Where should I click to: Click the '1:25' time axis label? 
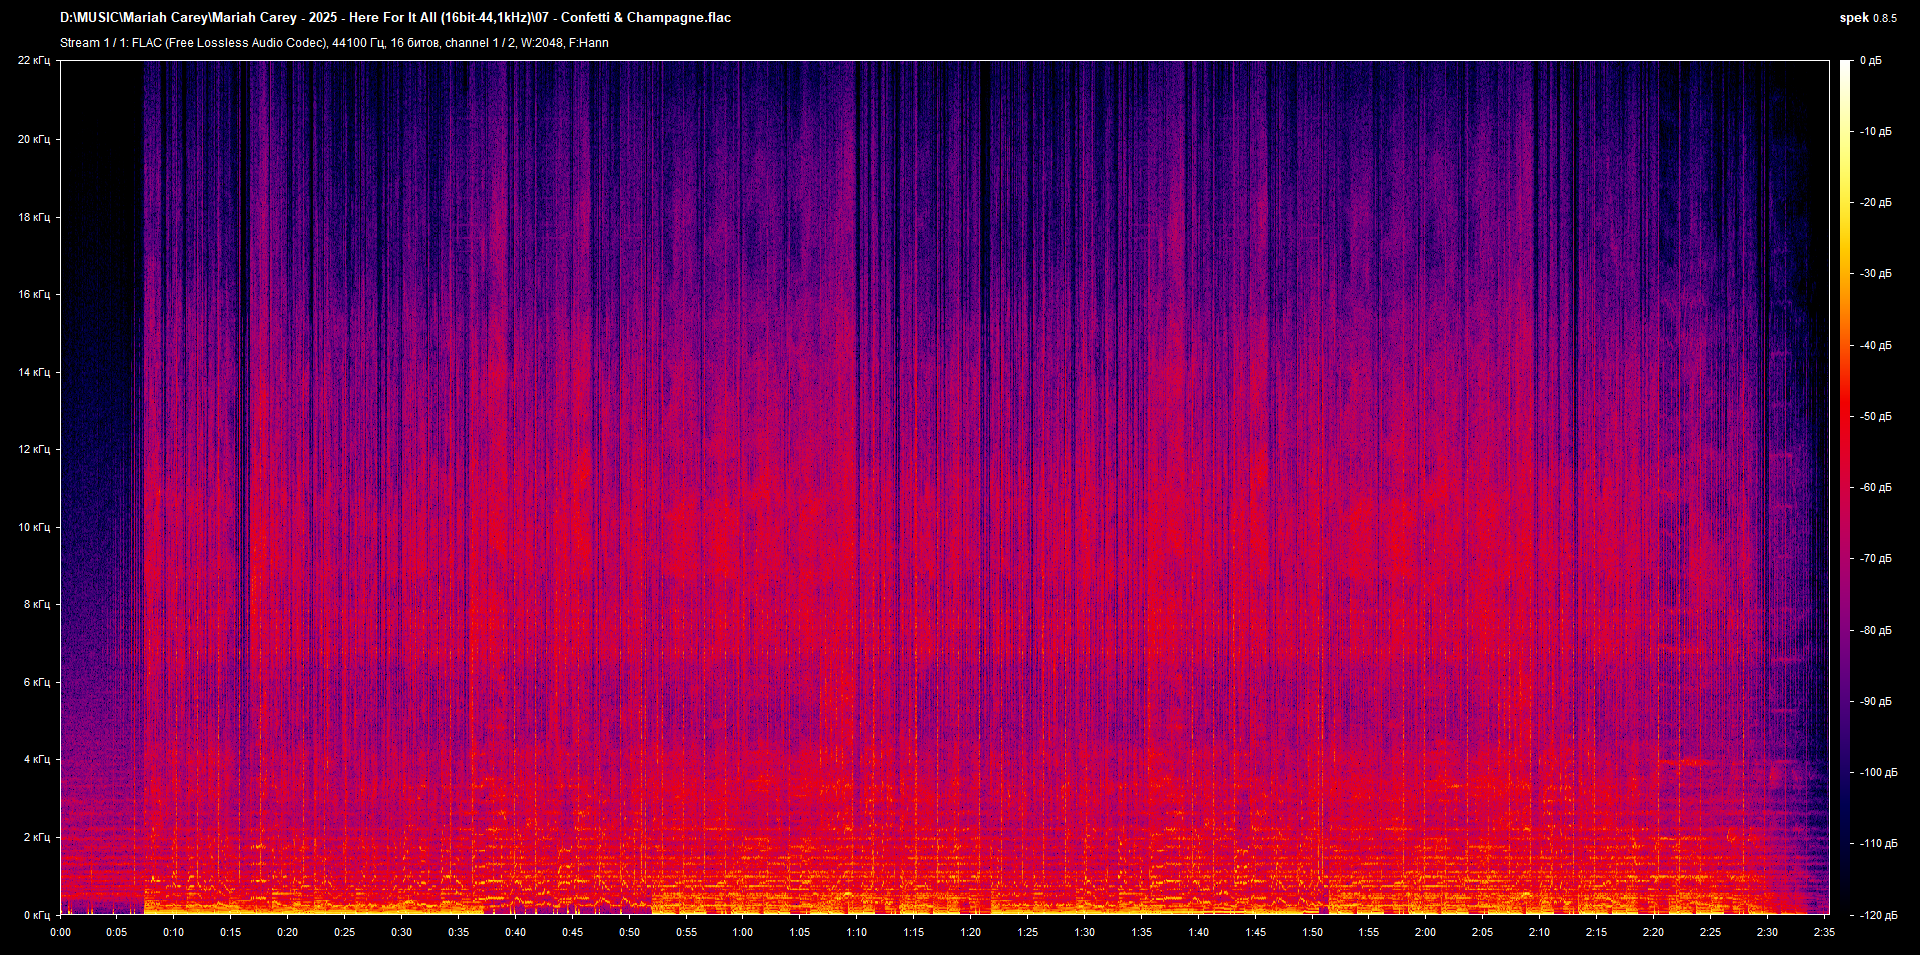[1028, 932]
